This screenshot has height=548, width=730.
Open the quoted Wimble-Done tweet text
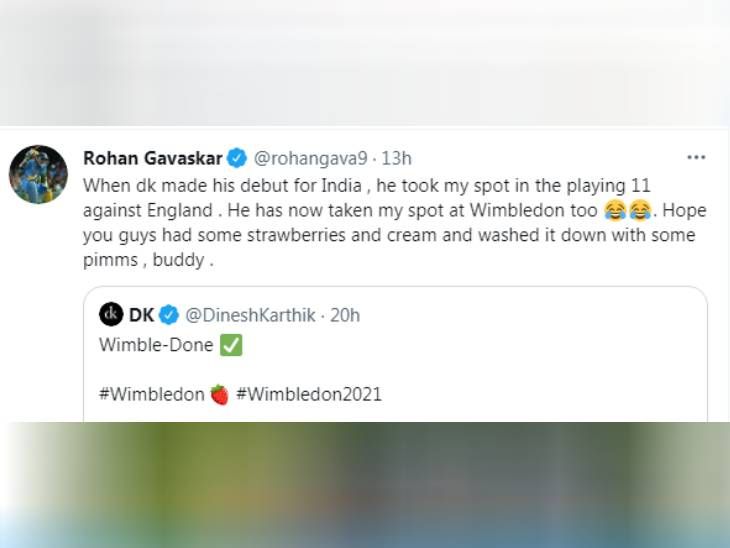tap(156, 345)
